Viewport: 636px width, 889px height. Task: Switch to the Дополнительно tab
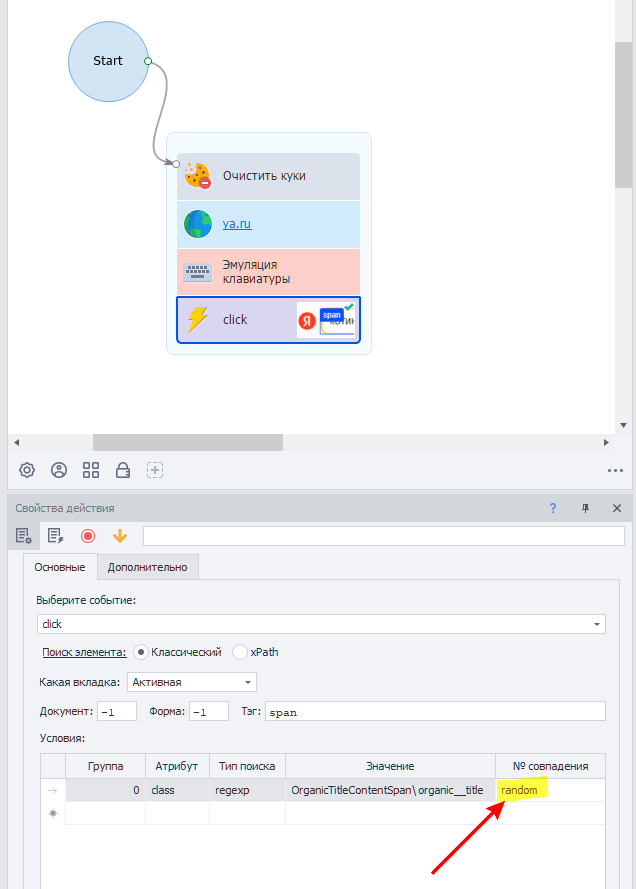point(147,567)
